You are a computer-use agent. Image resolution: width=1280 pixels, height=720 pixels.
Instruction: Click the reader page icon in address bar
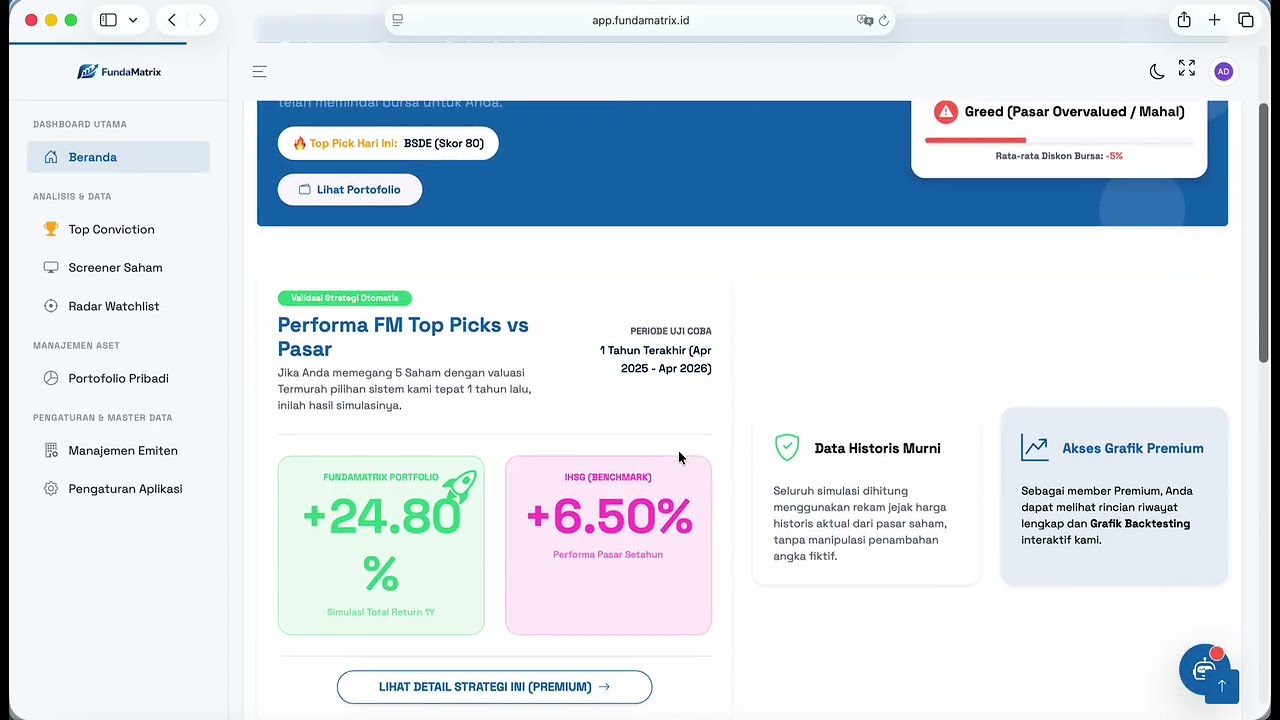pyautogui.click(x=397, y=20)
